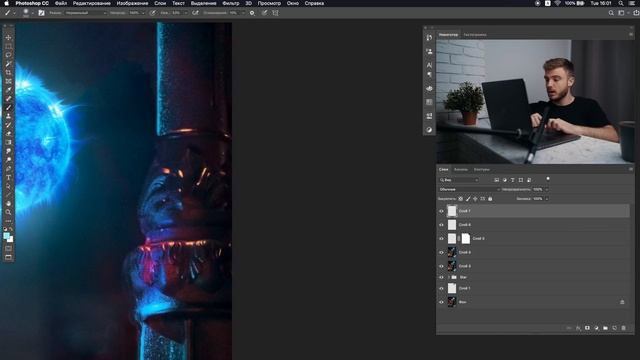The width and height of the screenshot is (640, 360).
Task: Click the layer mask thumbnail
Action: [466, 239]
